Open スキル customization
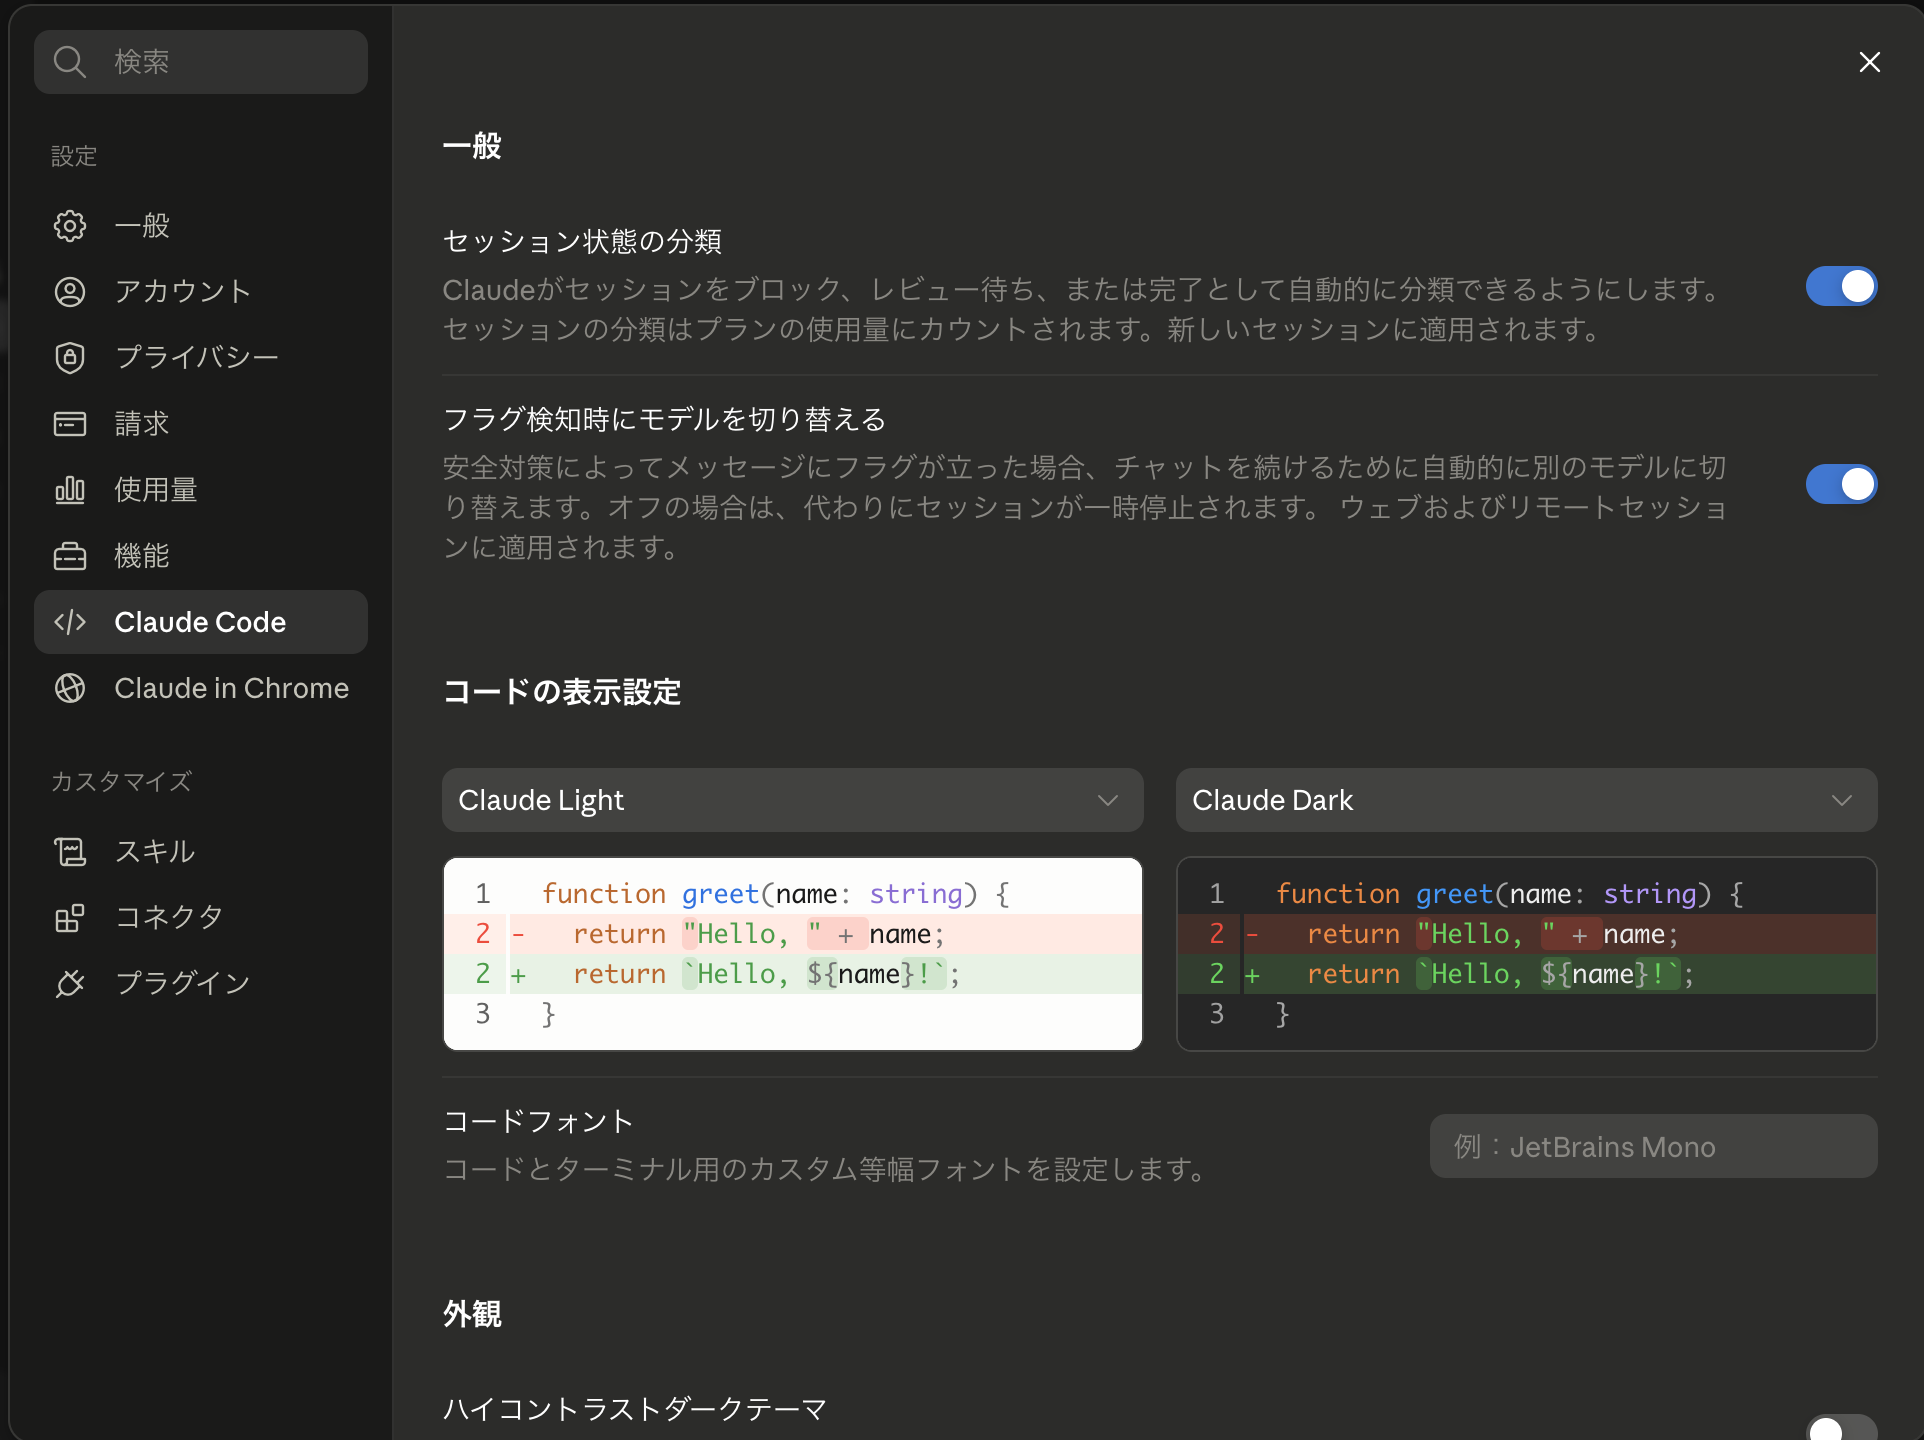The image size is (1924, 1440). [x=201, y=852]
